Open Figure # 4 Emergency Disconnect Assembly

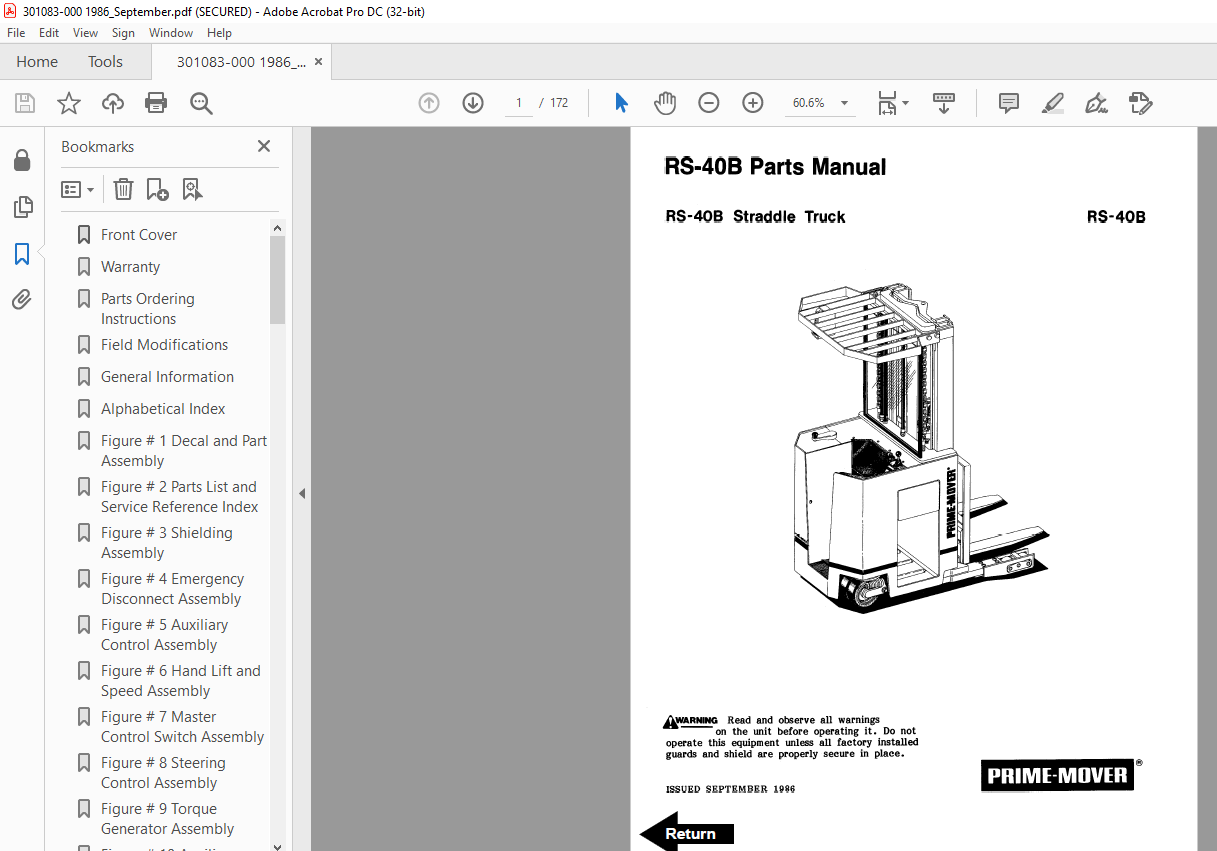click(172, 589)
